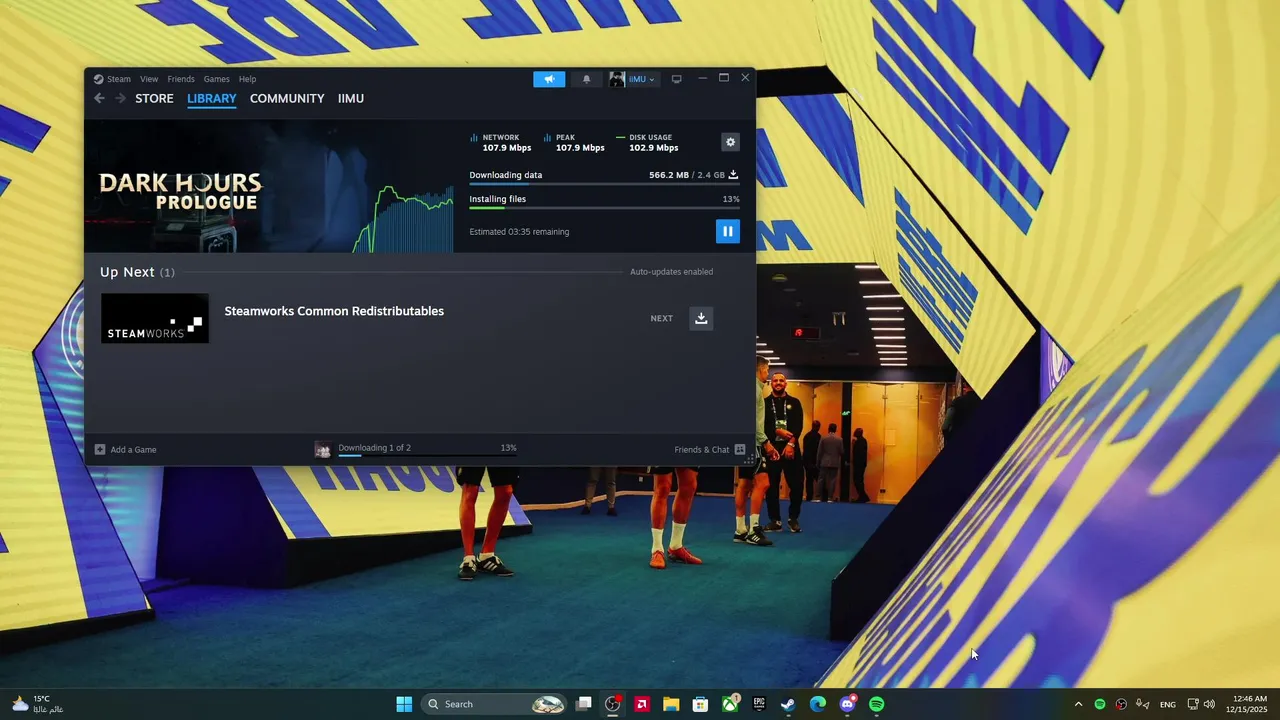Click the Installing files progress bar
Image resolution: width=1280 pixels, height=720 pixels.
coord(604,208)
